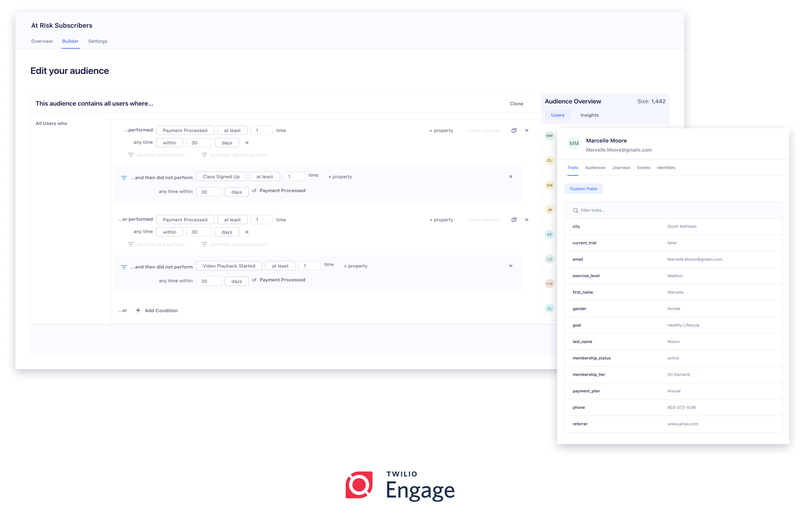Open "at least" dropdown in Class Signed Up row

[265, 177]
